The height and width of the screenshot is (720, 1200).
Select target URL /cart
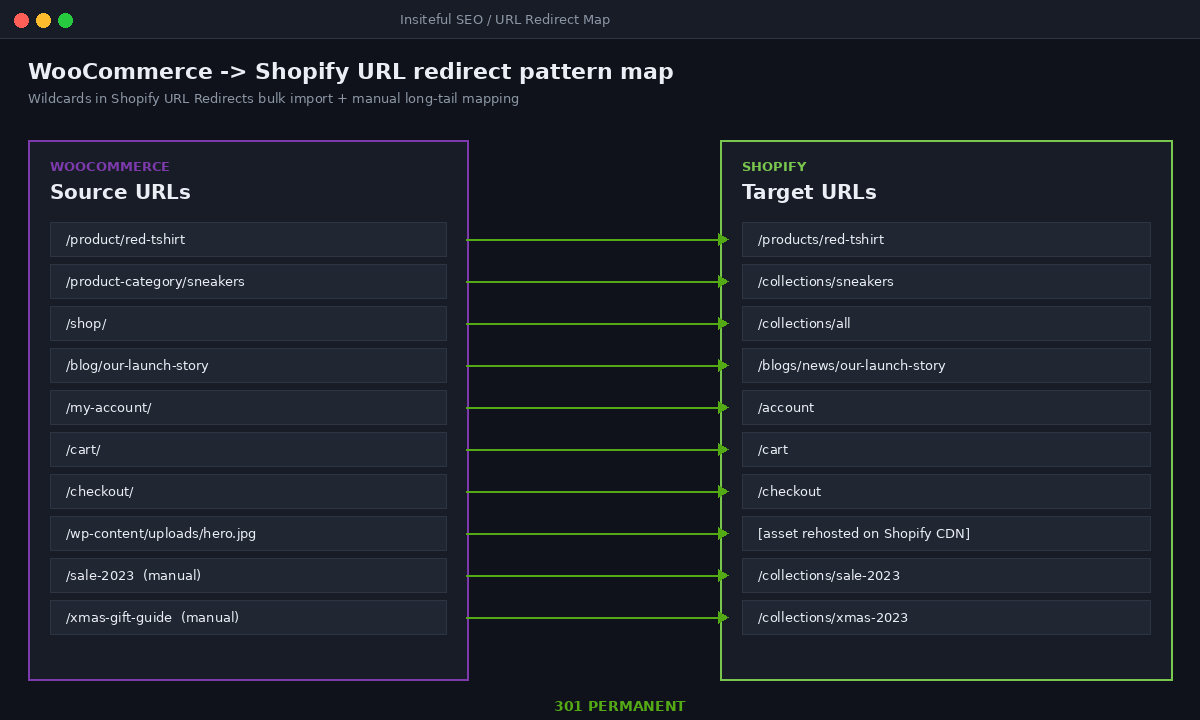click(x=946, y=450)
